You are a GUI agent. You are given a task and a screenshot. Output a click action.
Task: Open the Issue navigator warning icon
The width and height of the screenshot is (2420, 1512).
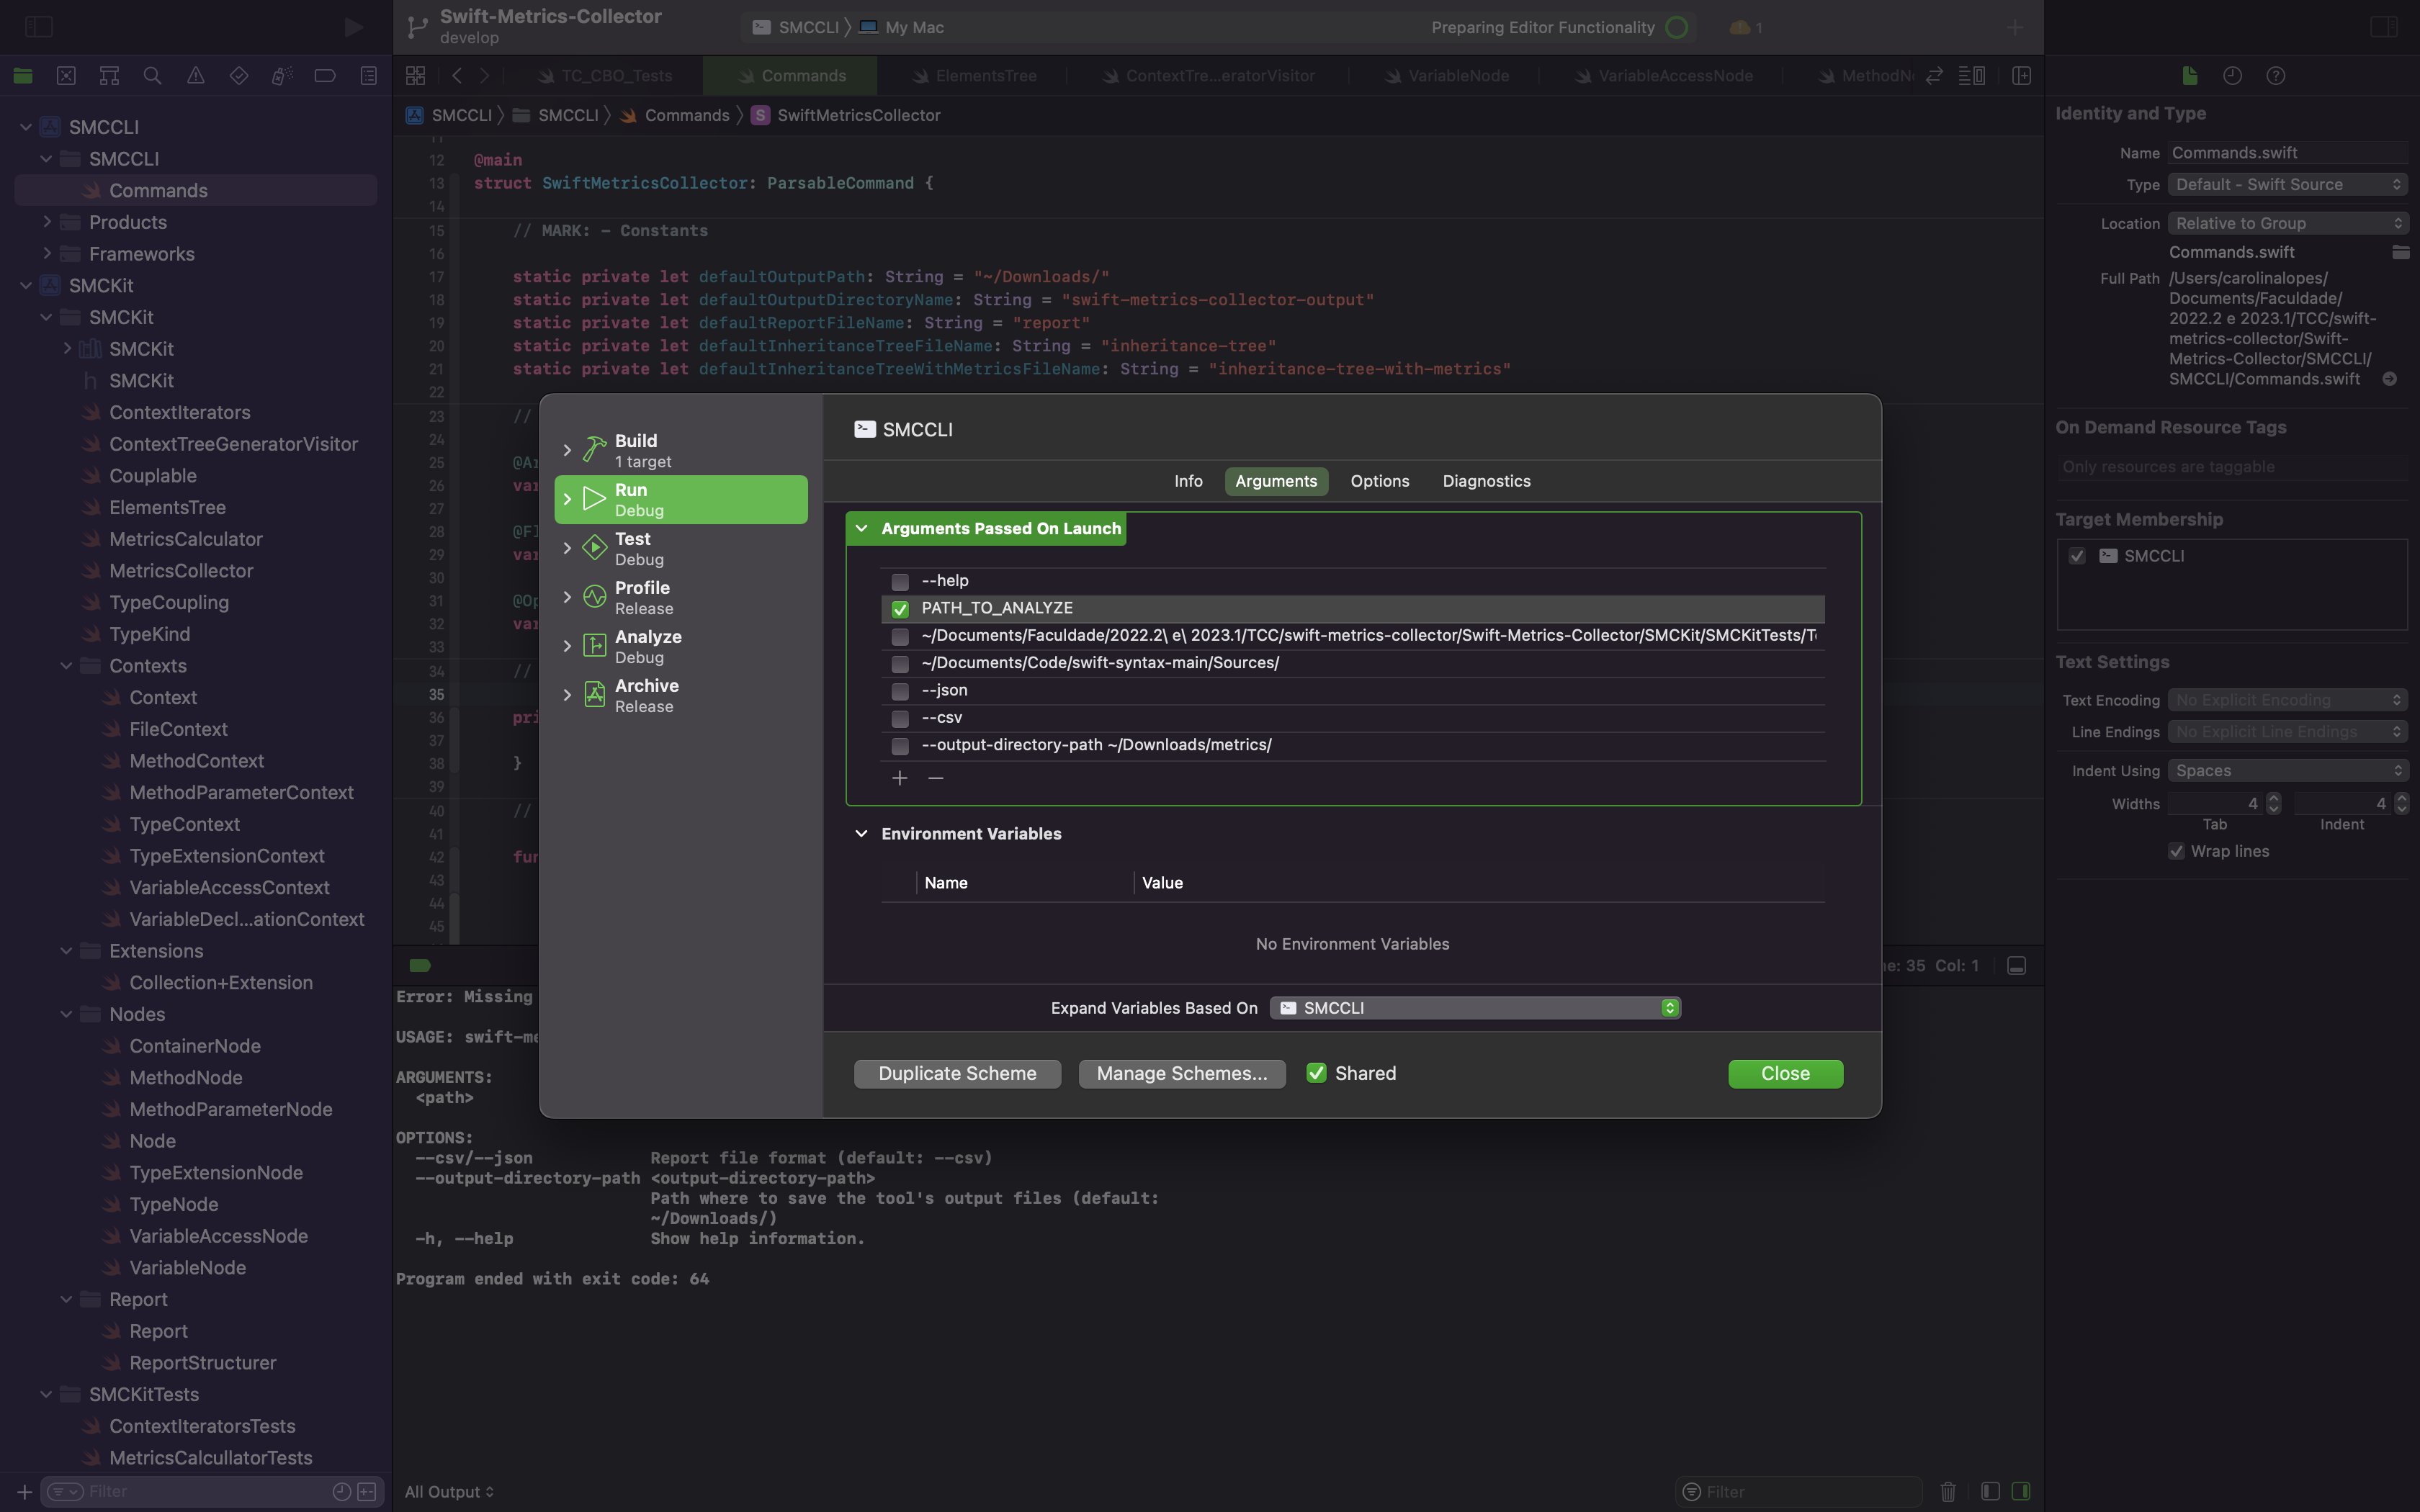tap(195, 76)
